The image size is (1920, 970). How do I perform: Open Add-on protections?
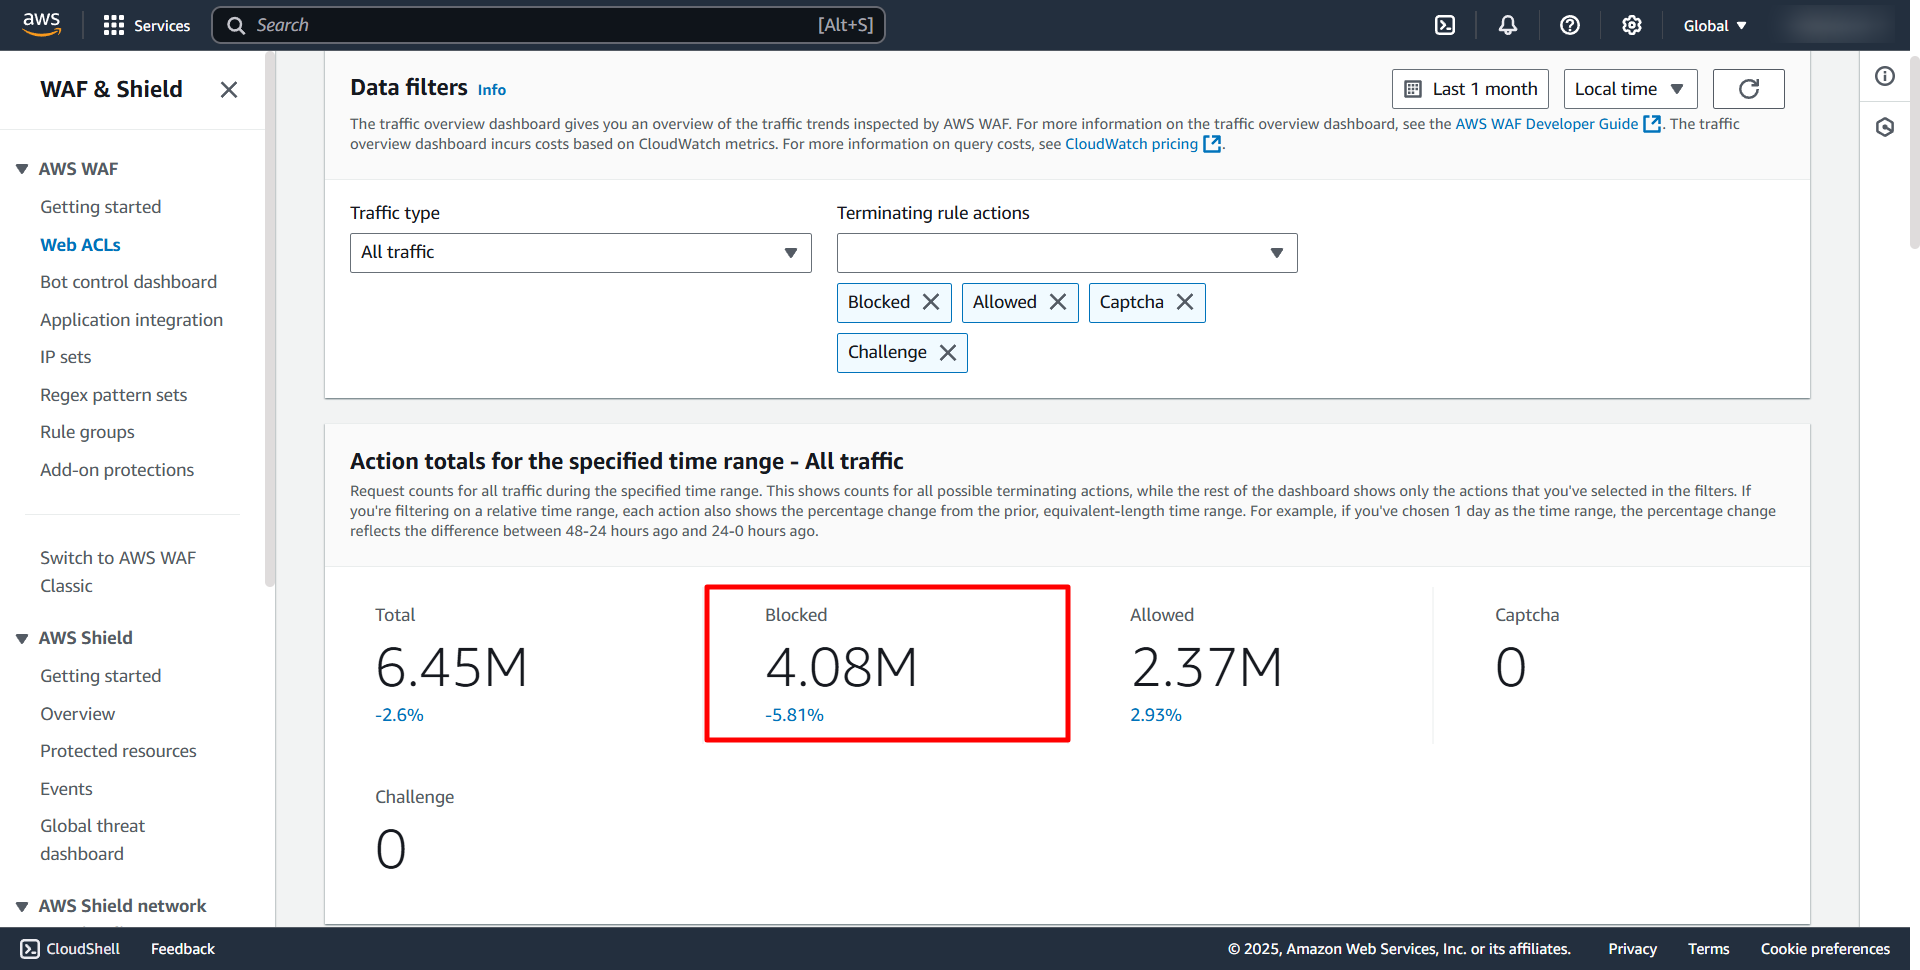[x=117, y=470]
